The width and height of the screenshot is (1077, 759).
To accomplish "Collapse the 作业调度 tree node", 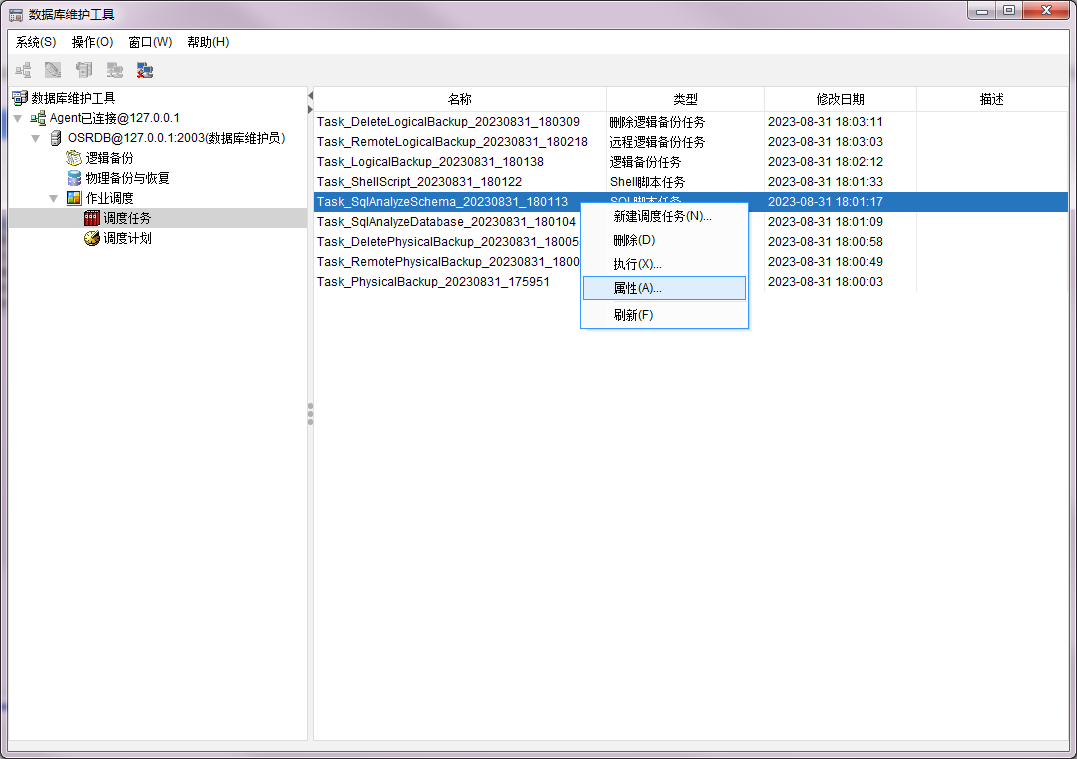I will tap(54, 198).
